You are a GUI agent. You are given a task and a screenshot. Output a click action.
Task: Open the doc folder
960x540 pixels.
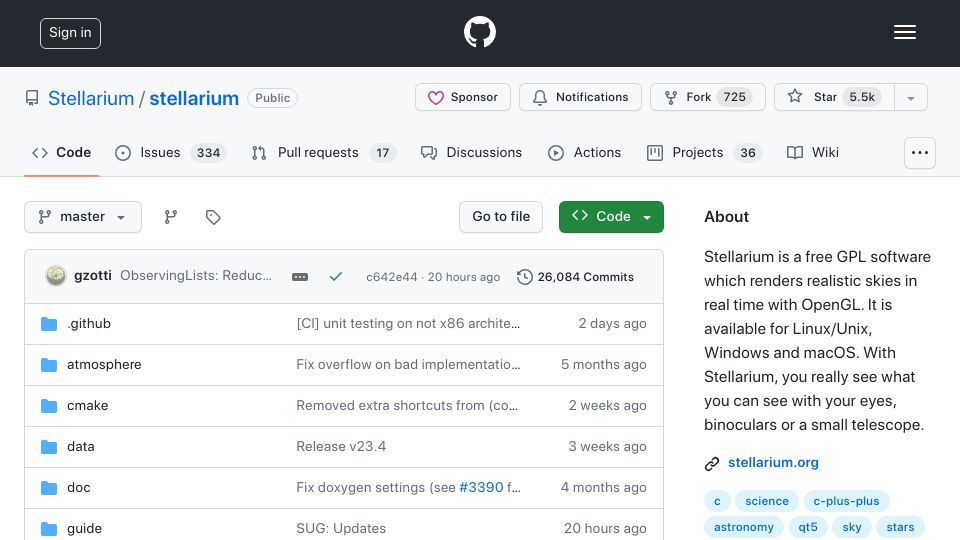[78, 487]
